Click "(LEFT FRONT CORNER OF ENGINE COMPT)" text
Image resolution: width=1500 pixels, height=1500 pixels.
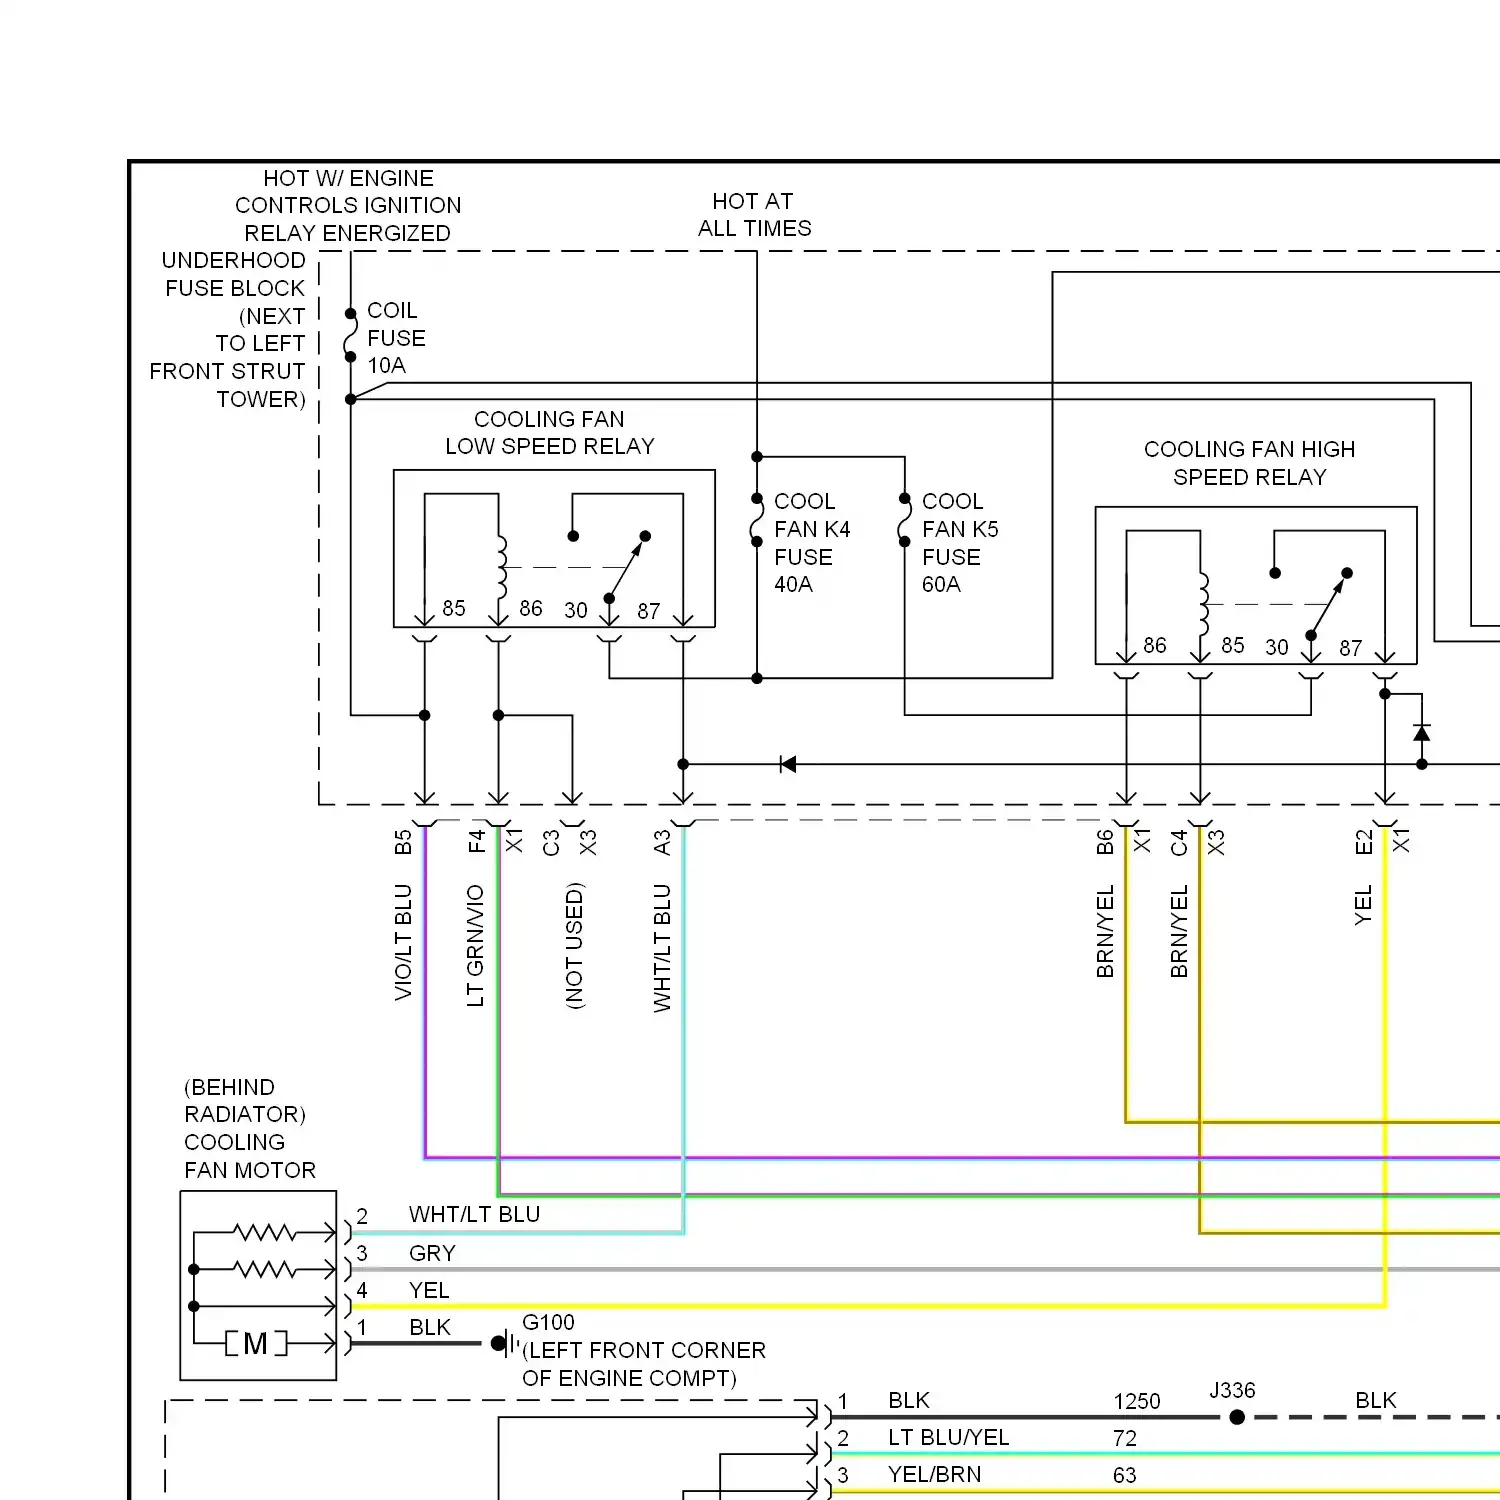tap(644, 1364)
